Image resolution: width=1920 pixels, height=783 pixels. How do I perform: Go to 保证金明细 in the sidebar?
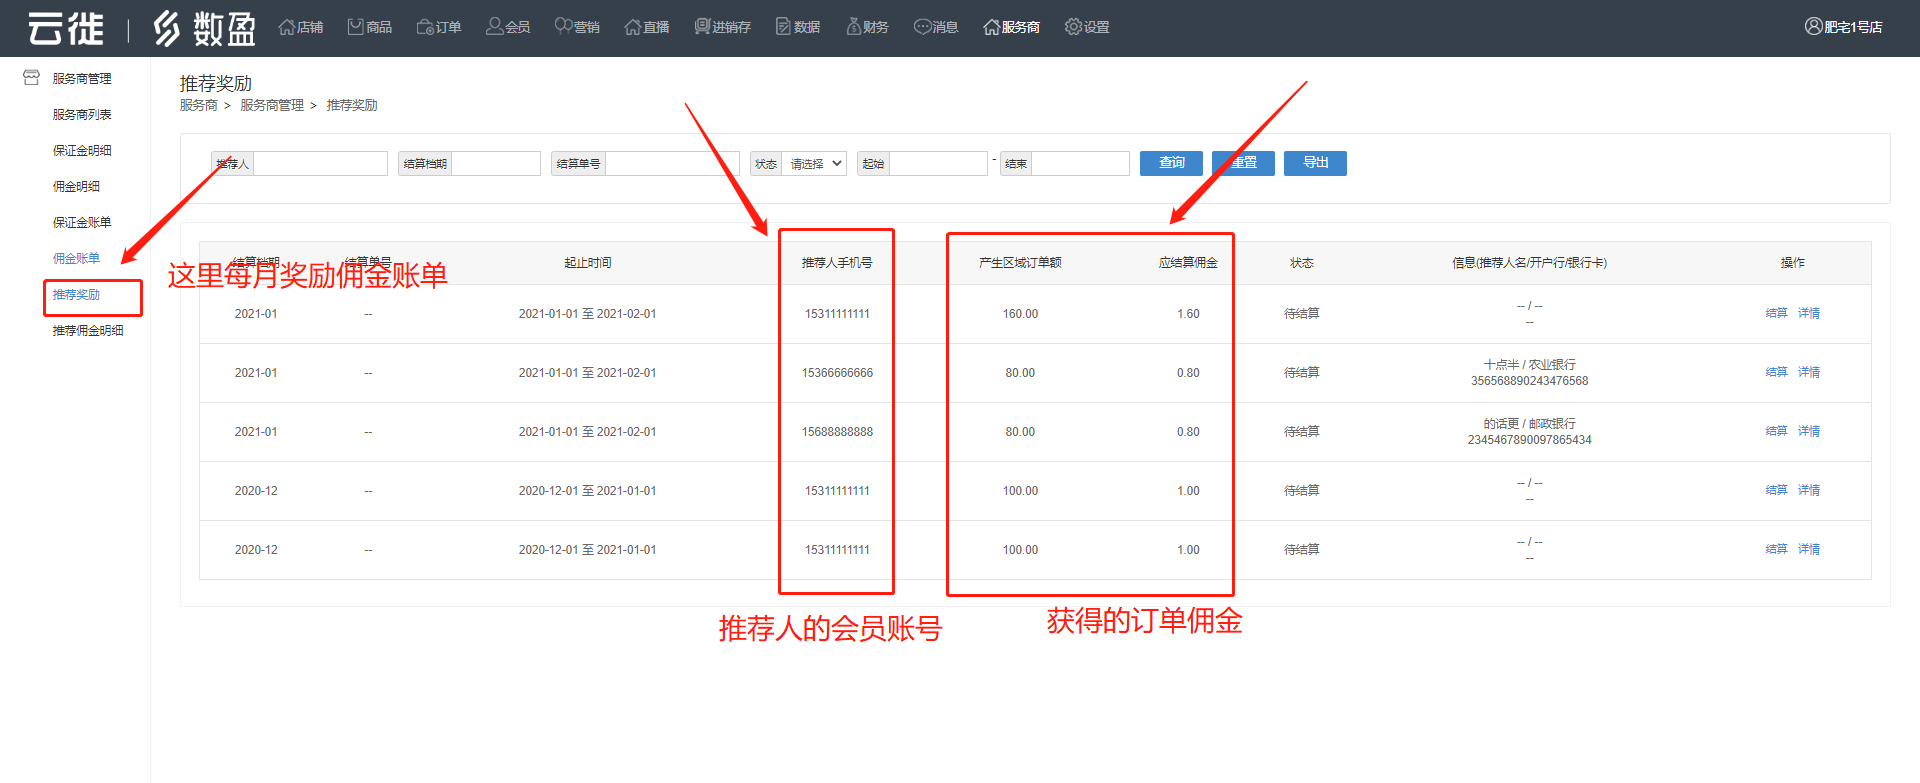(x=82, y=151)
